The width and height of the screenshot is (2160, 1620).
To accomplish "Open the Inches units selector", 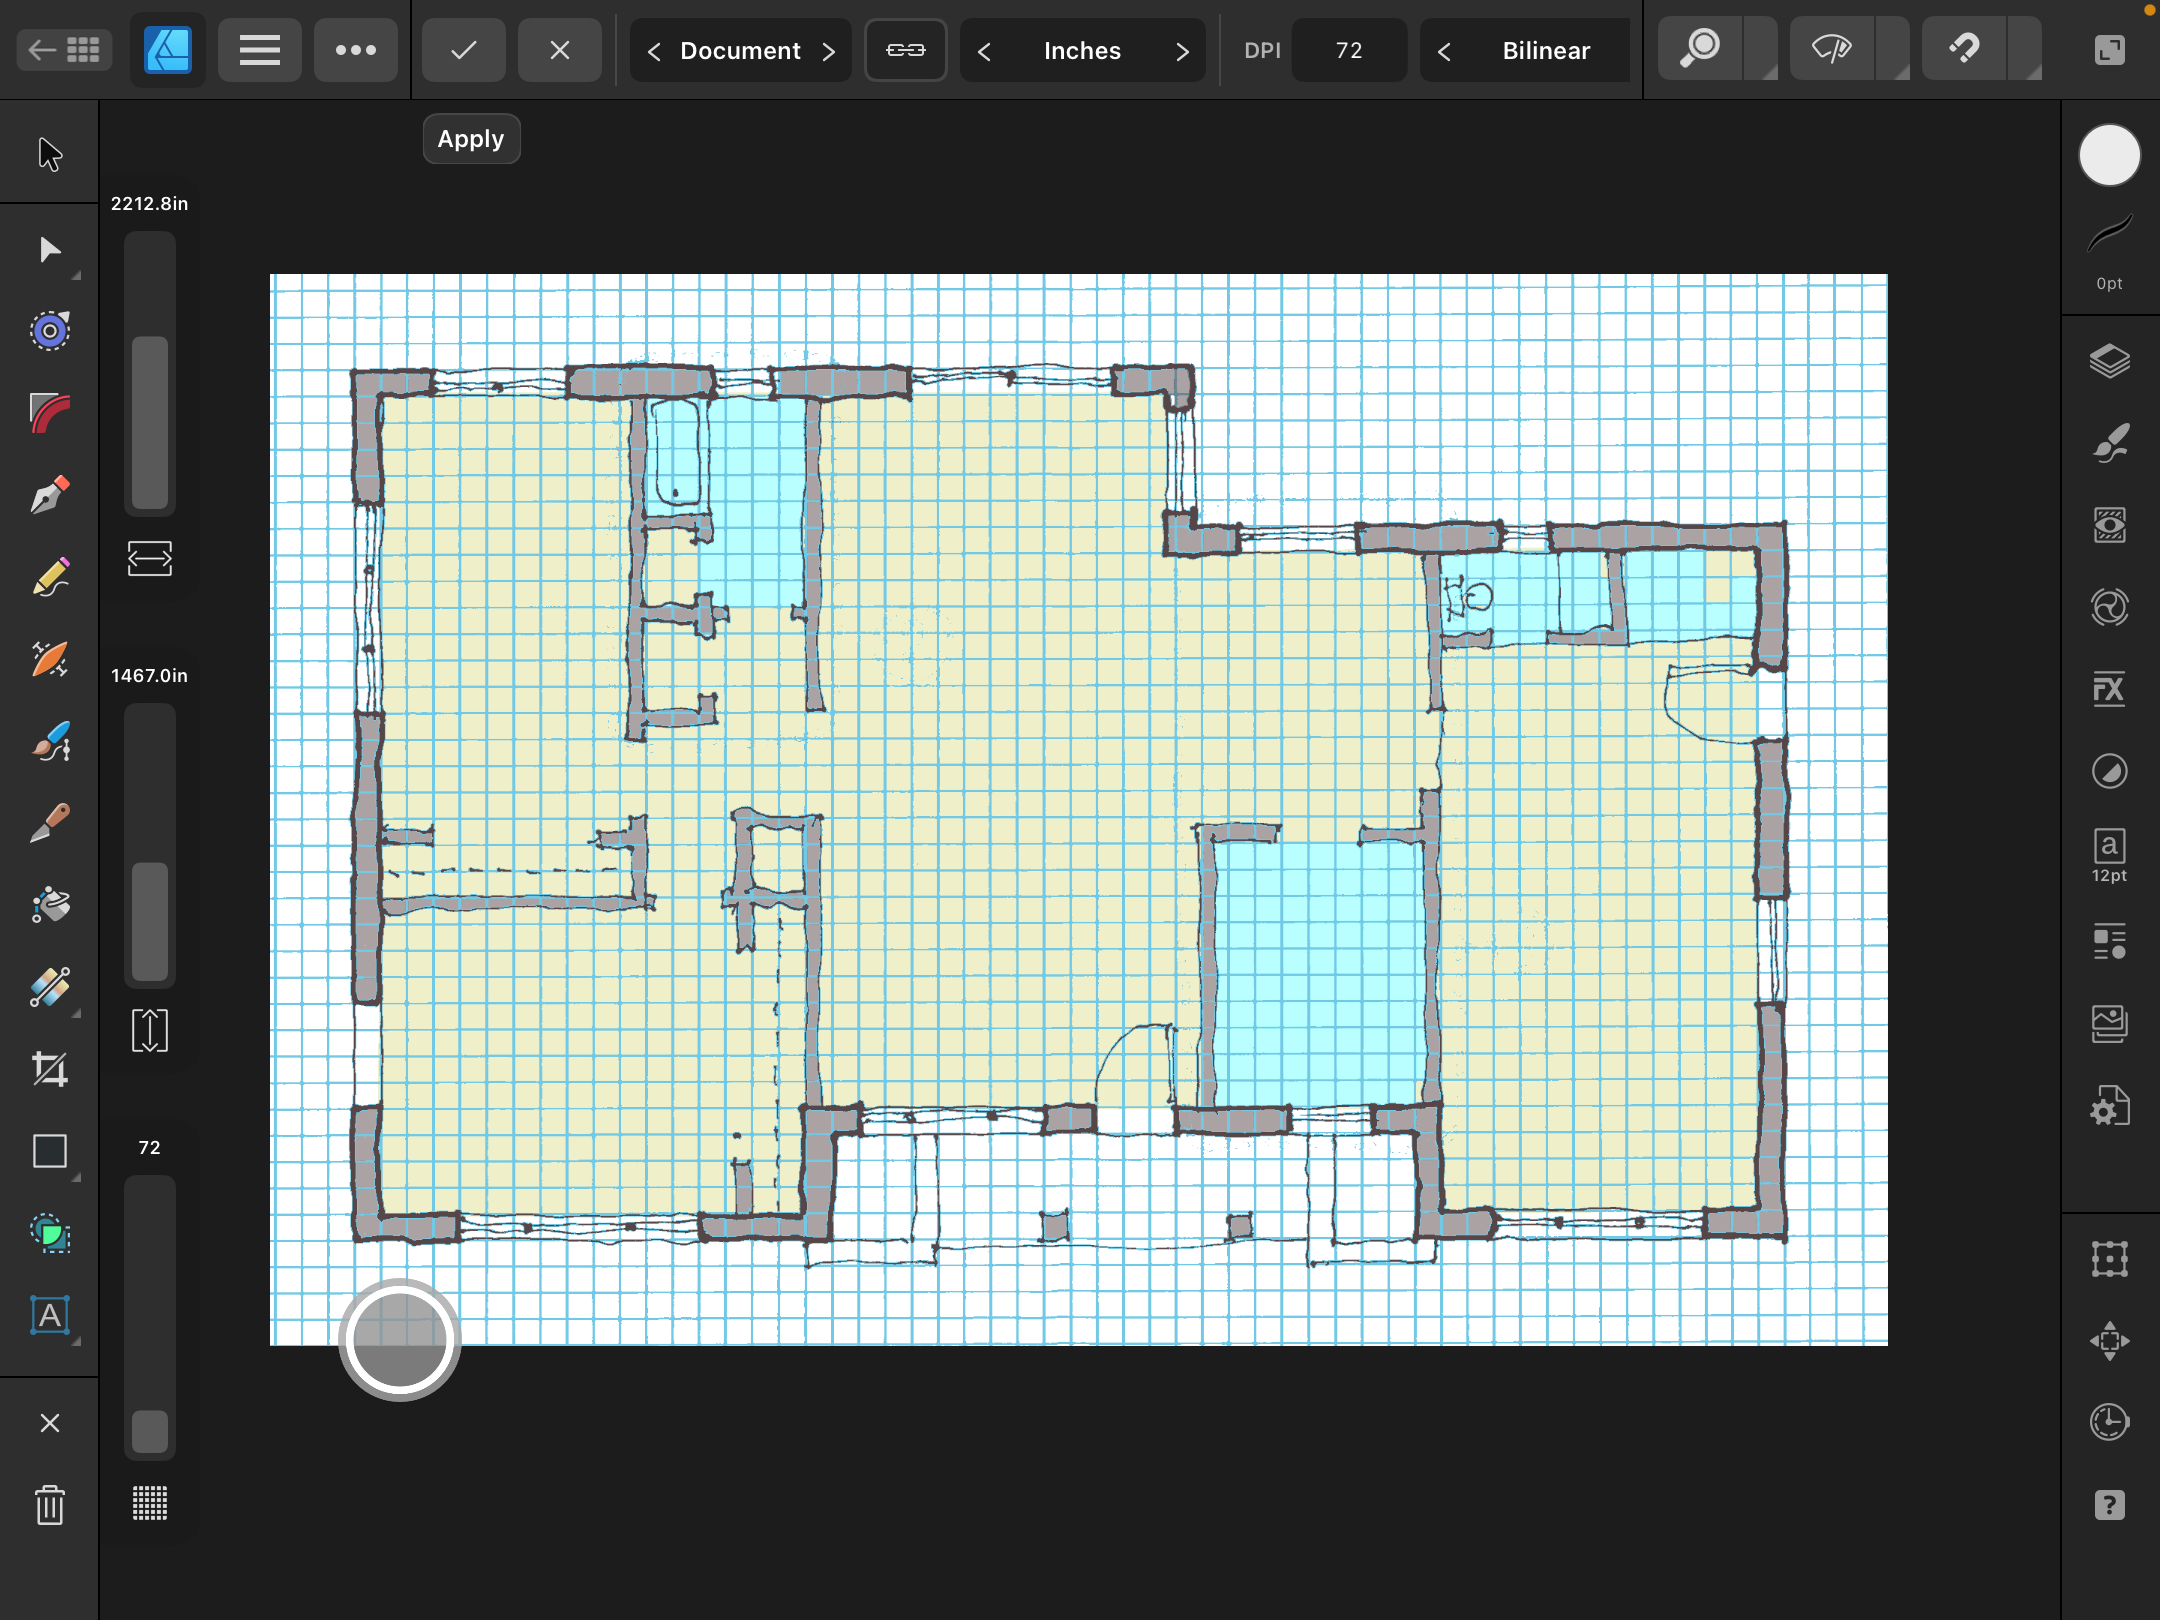I will (1082, 51).
